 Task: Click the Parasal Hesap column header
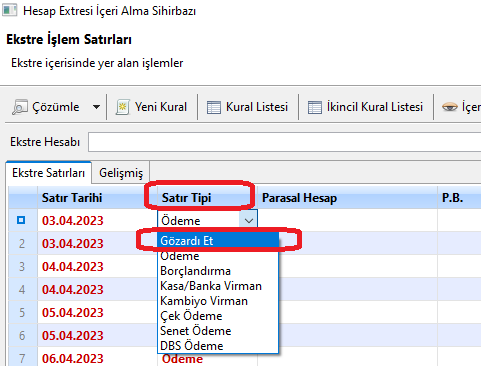347,198
